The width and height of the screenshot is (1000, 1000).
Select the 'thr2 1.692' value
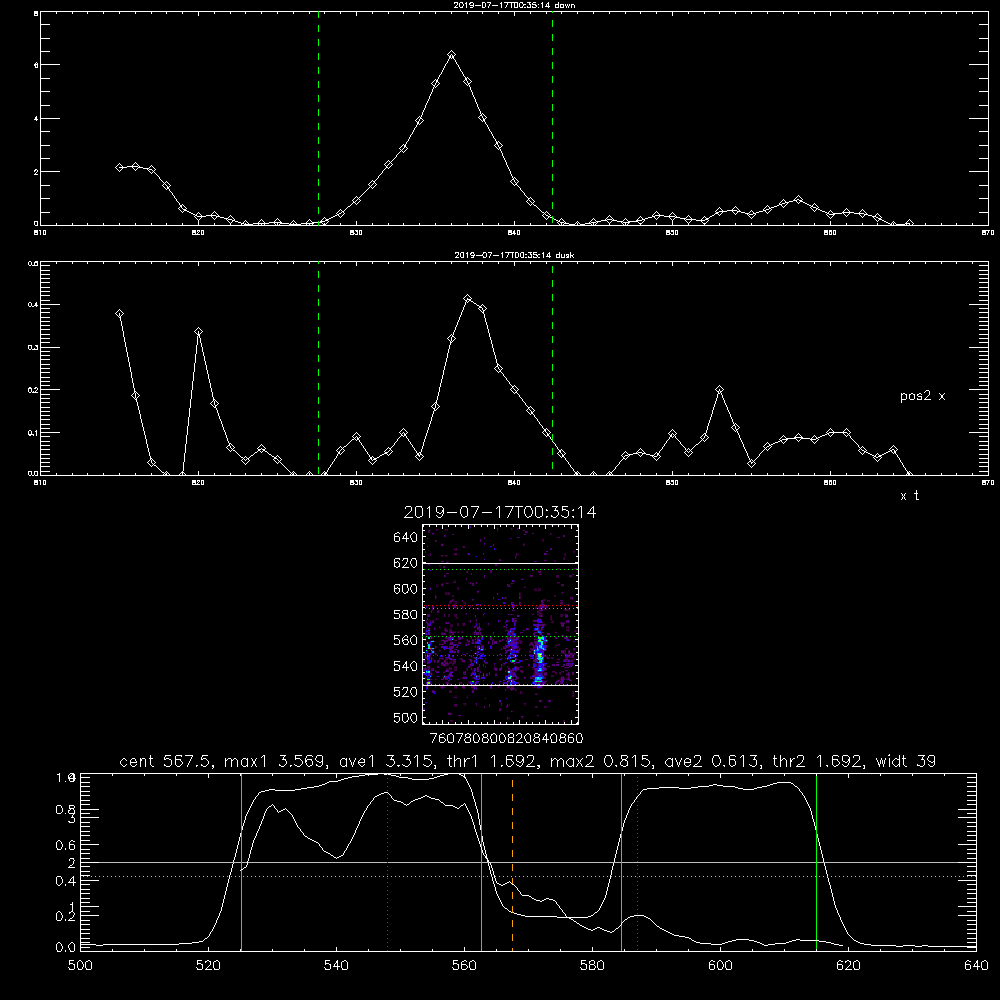(x=818, y=761)
